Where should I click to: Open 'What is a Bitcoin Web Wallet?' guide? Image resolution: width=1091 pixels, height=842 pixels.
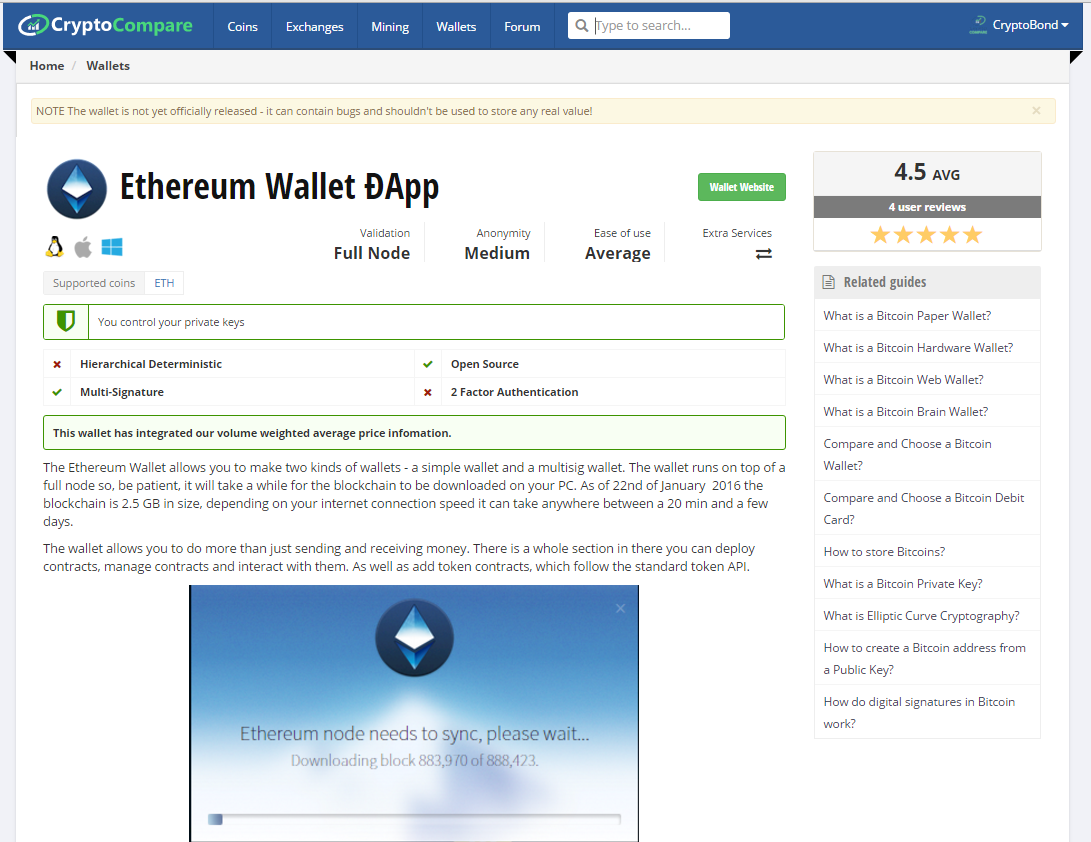click(x=903, y=380)
